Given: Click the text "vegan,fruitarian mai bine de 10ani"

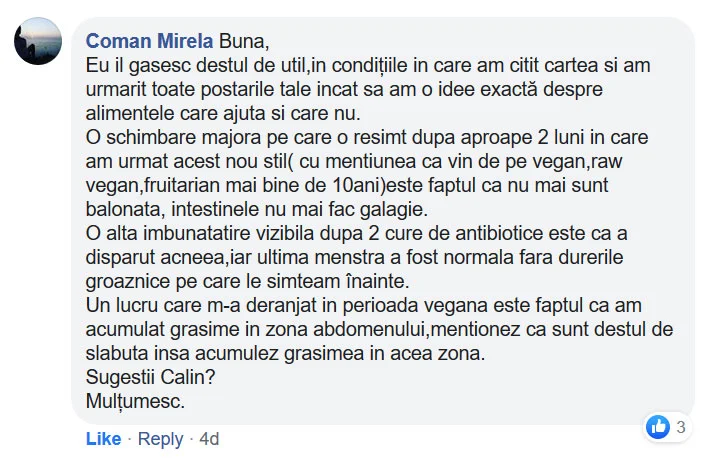Looking at the screenshot, I should point(223,186).
